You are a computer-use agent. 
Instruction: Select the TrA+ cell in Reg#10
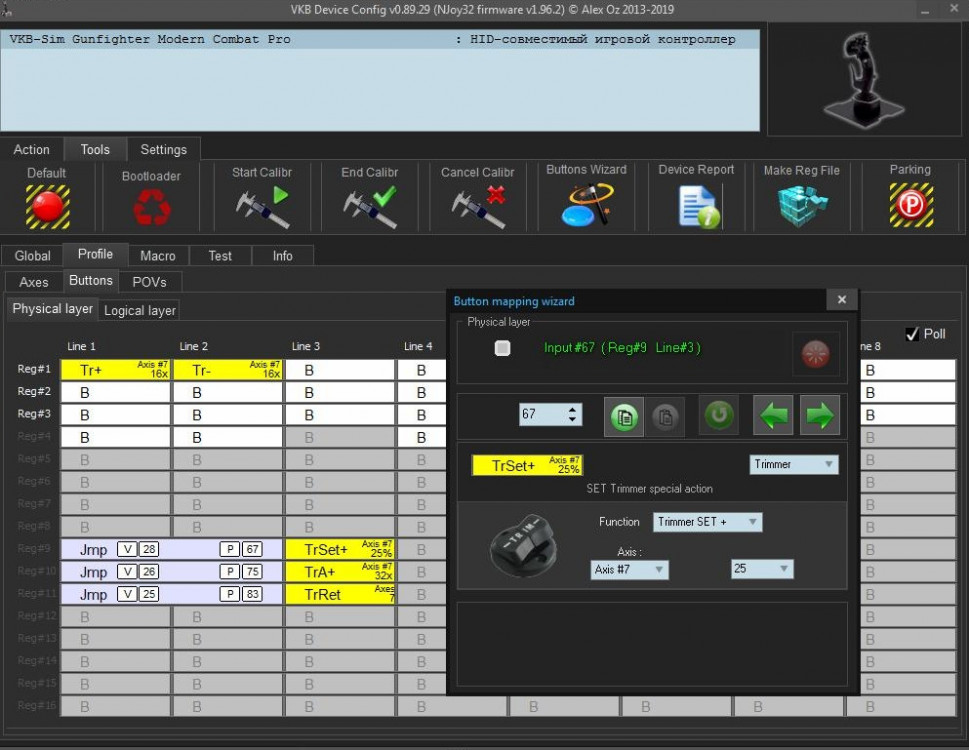[x=339, y=572]
